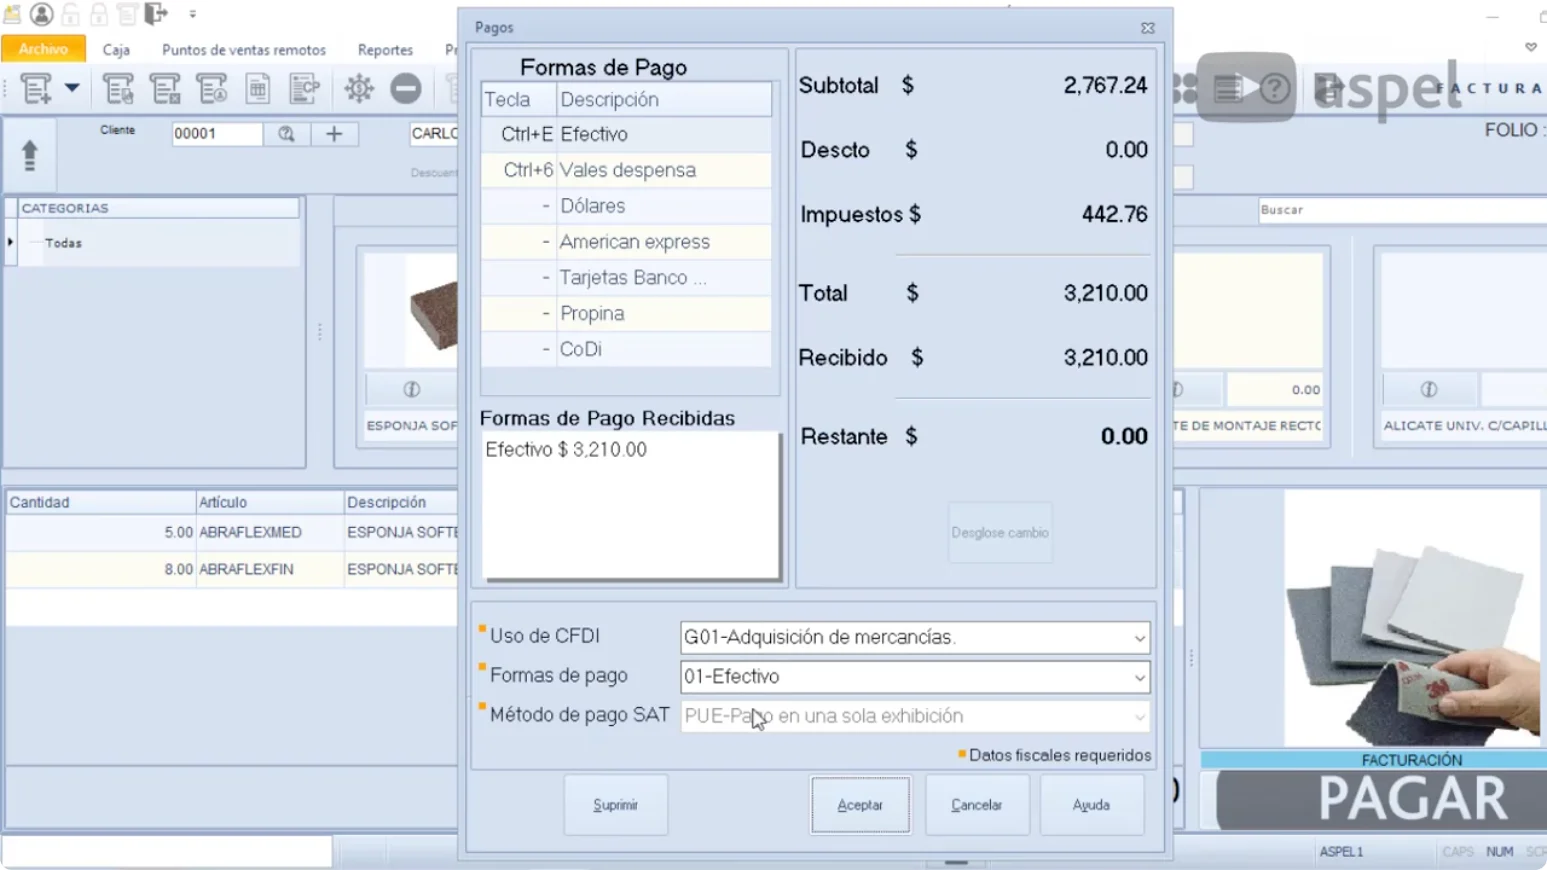Viewport: 1547px width, 870px height.
Task: Click the sanding sponges product image
Action: click(x=1412, y=618)
